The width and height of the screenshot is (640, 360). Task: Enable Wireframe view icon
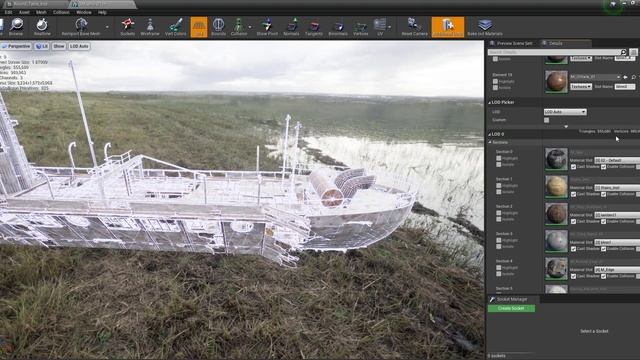(x=150, y=27)
